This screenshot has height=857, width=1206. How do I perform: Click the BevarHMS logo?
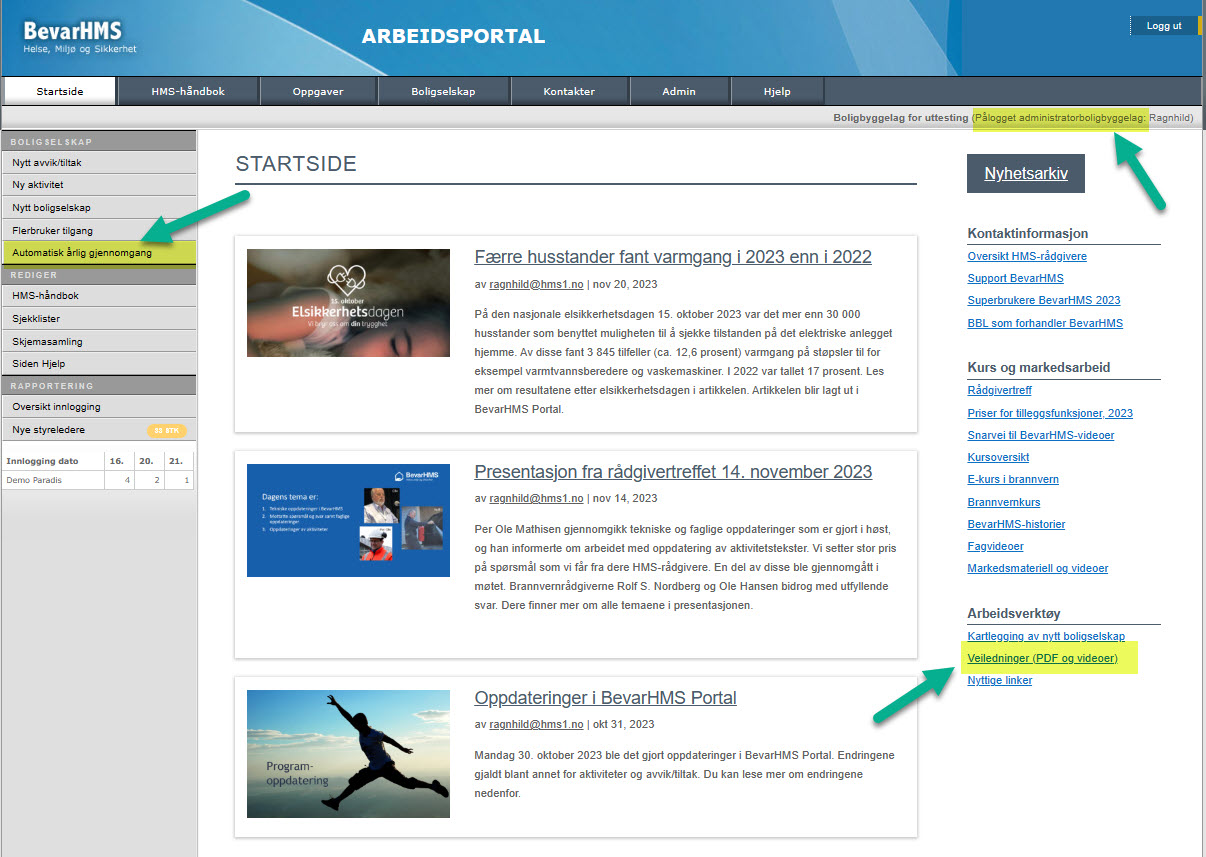pyautogui.click(x=80, y=37)
